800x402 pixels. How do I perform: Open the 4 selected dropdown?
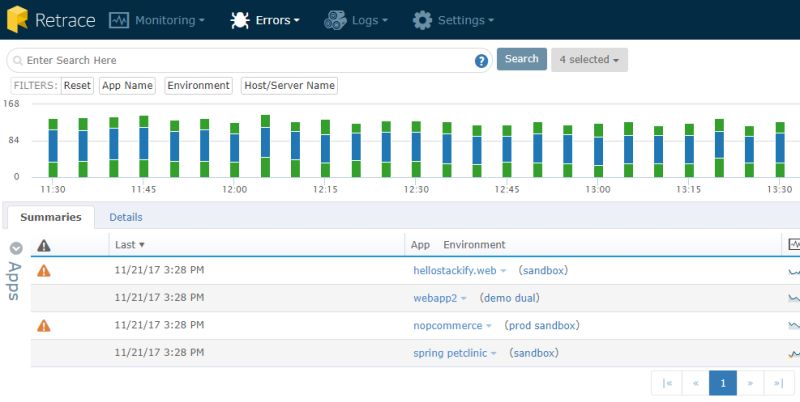click(x=589, y=60)
